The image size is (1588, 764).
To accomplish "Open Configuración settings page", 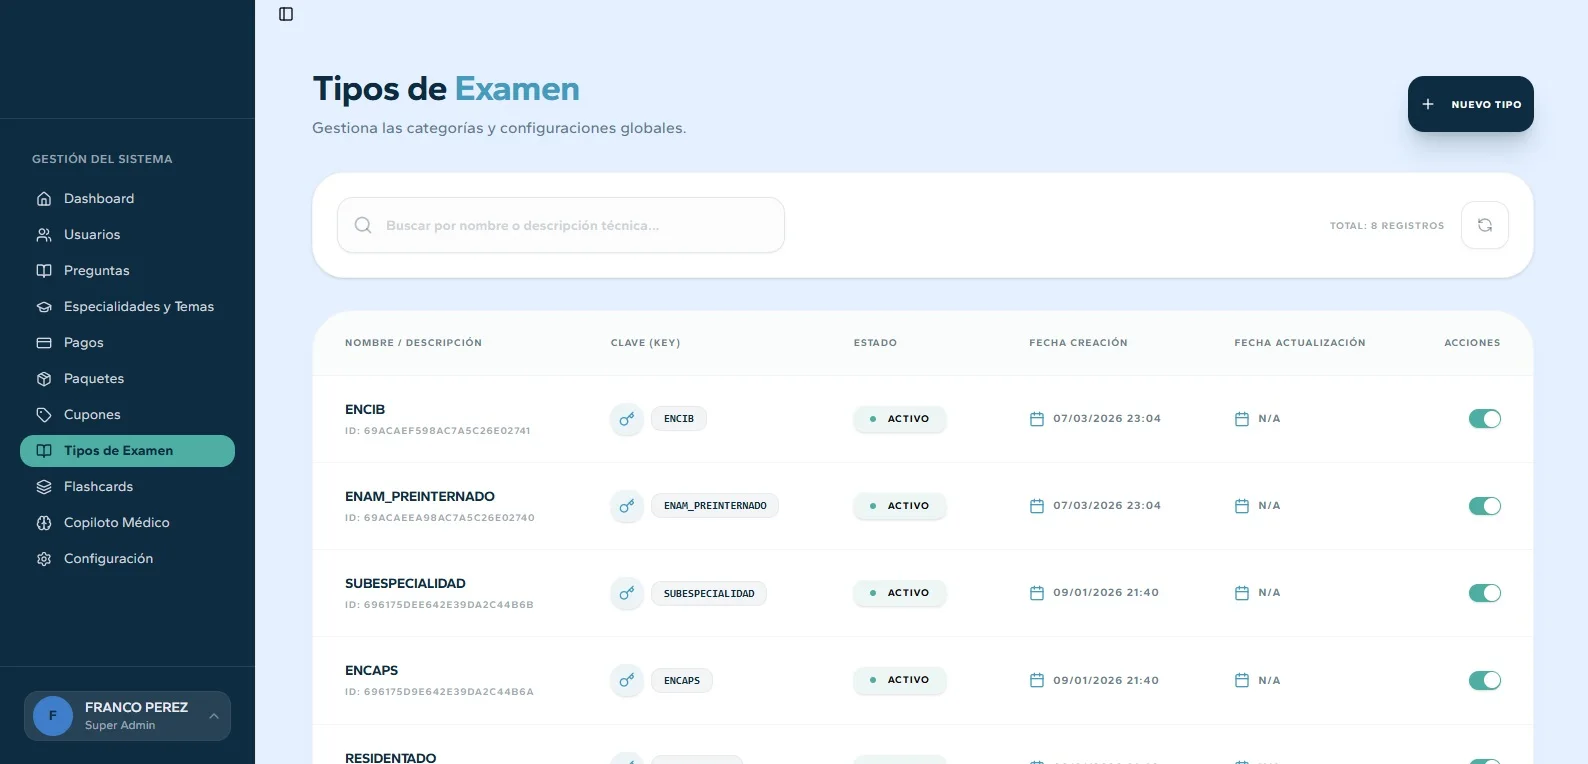I will pyautogui.click(x=127, y=558).
